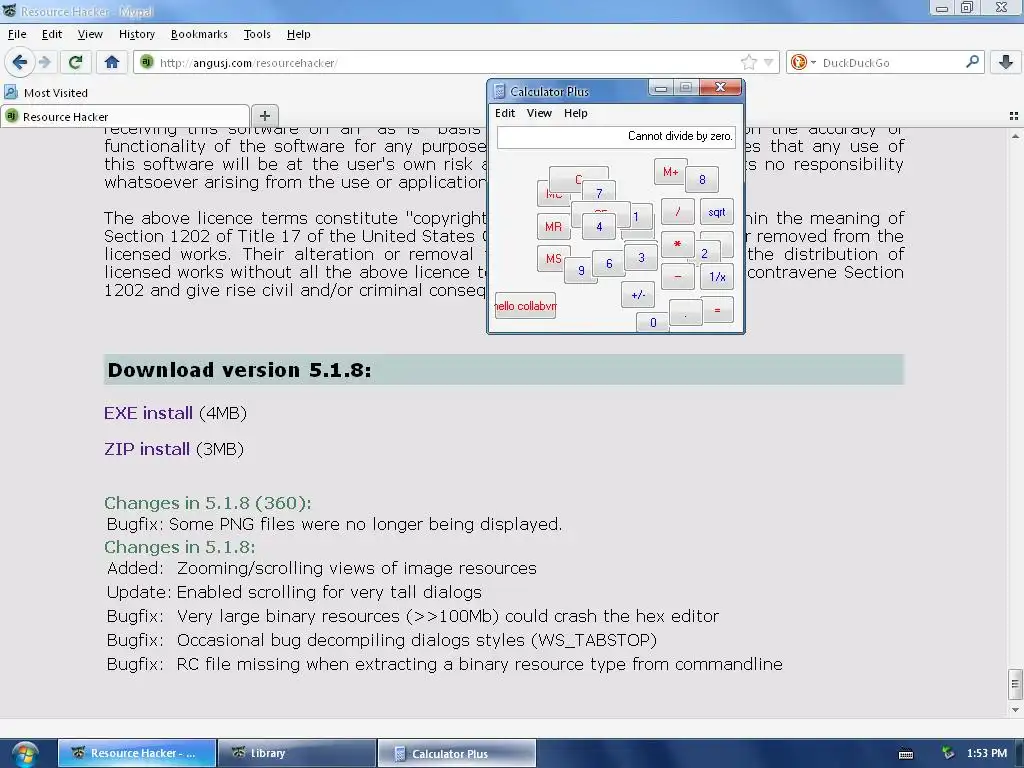Image resolution: width=1024 pixels, height=768 pixels.
Task: Click the page vertical scrollbar thumb
Action: click(1014, 684)
